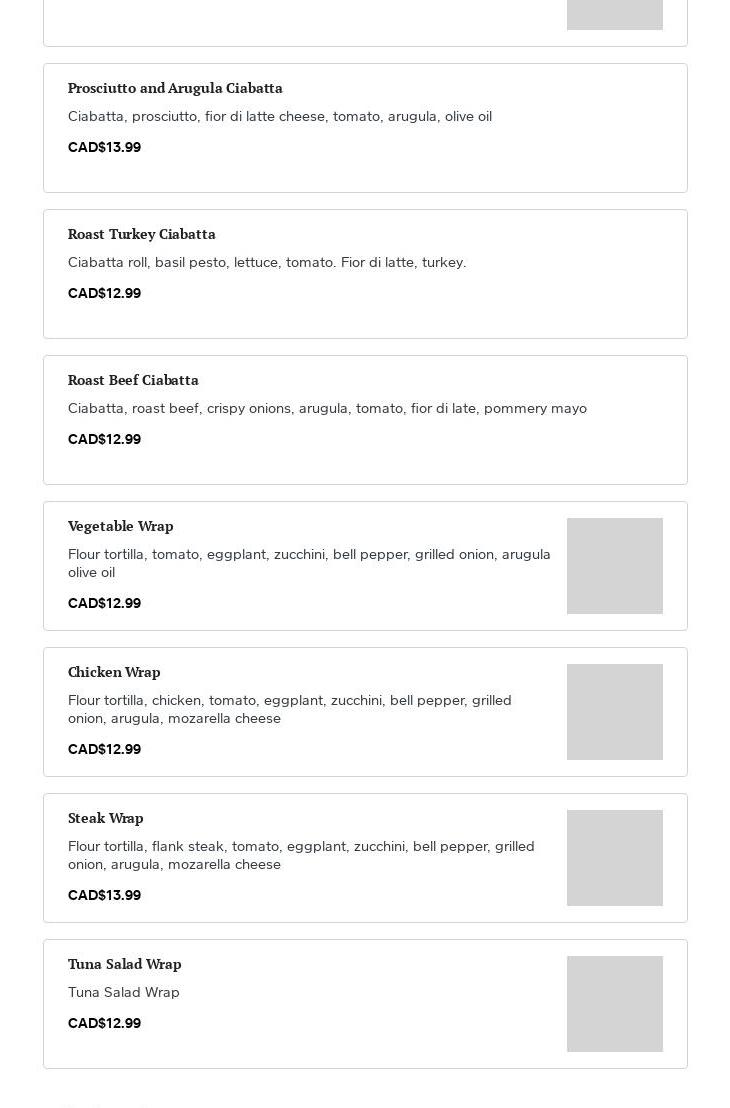Click the Steak Wrap image thumbnail
Screen dimensions: 730x1108
click(614, 858)
